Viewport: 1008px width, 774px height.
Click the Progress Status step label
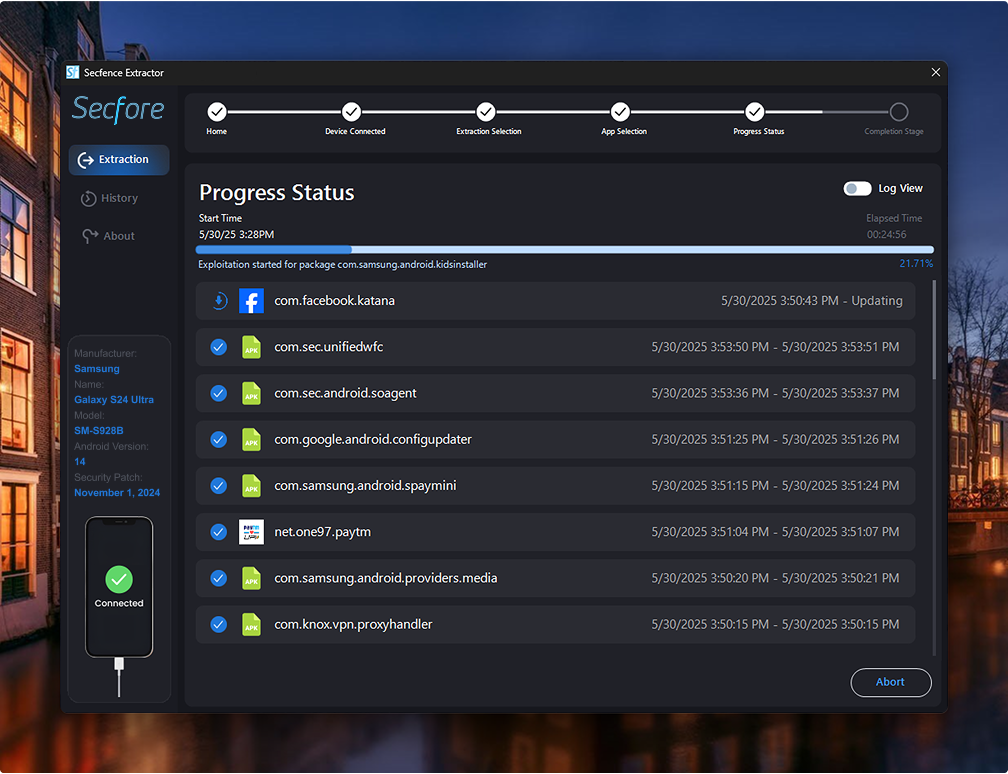pyautogui.click(x=759, y=132)
